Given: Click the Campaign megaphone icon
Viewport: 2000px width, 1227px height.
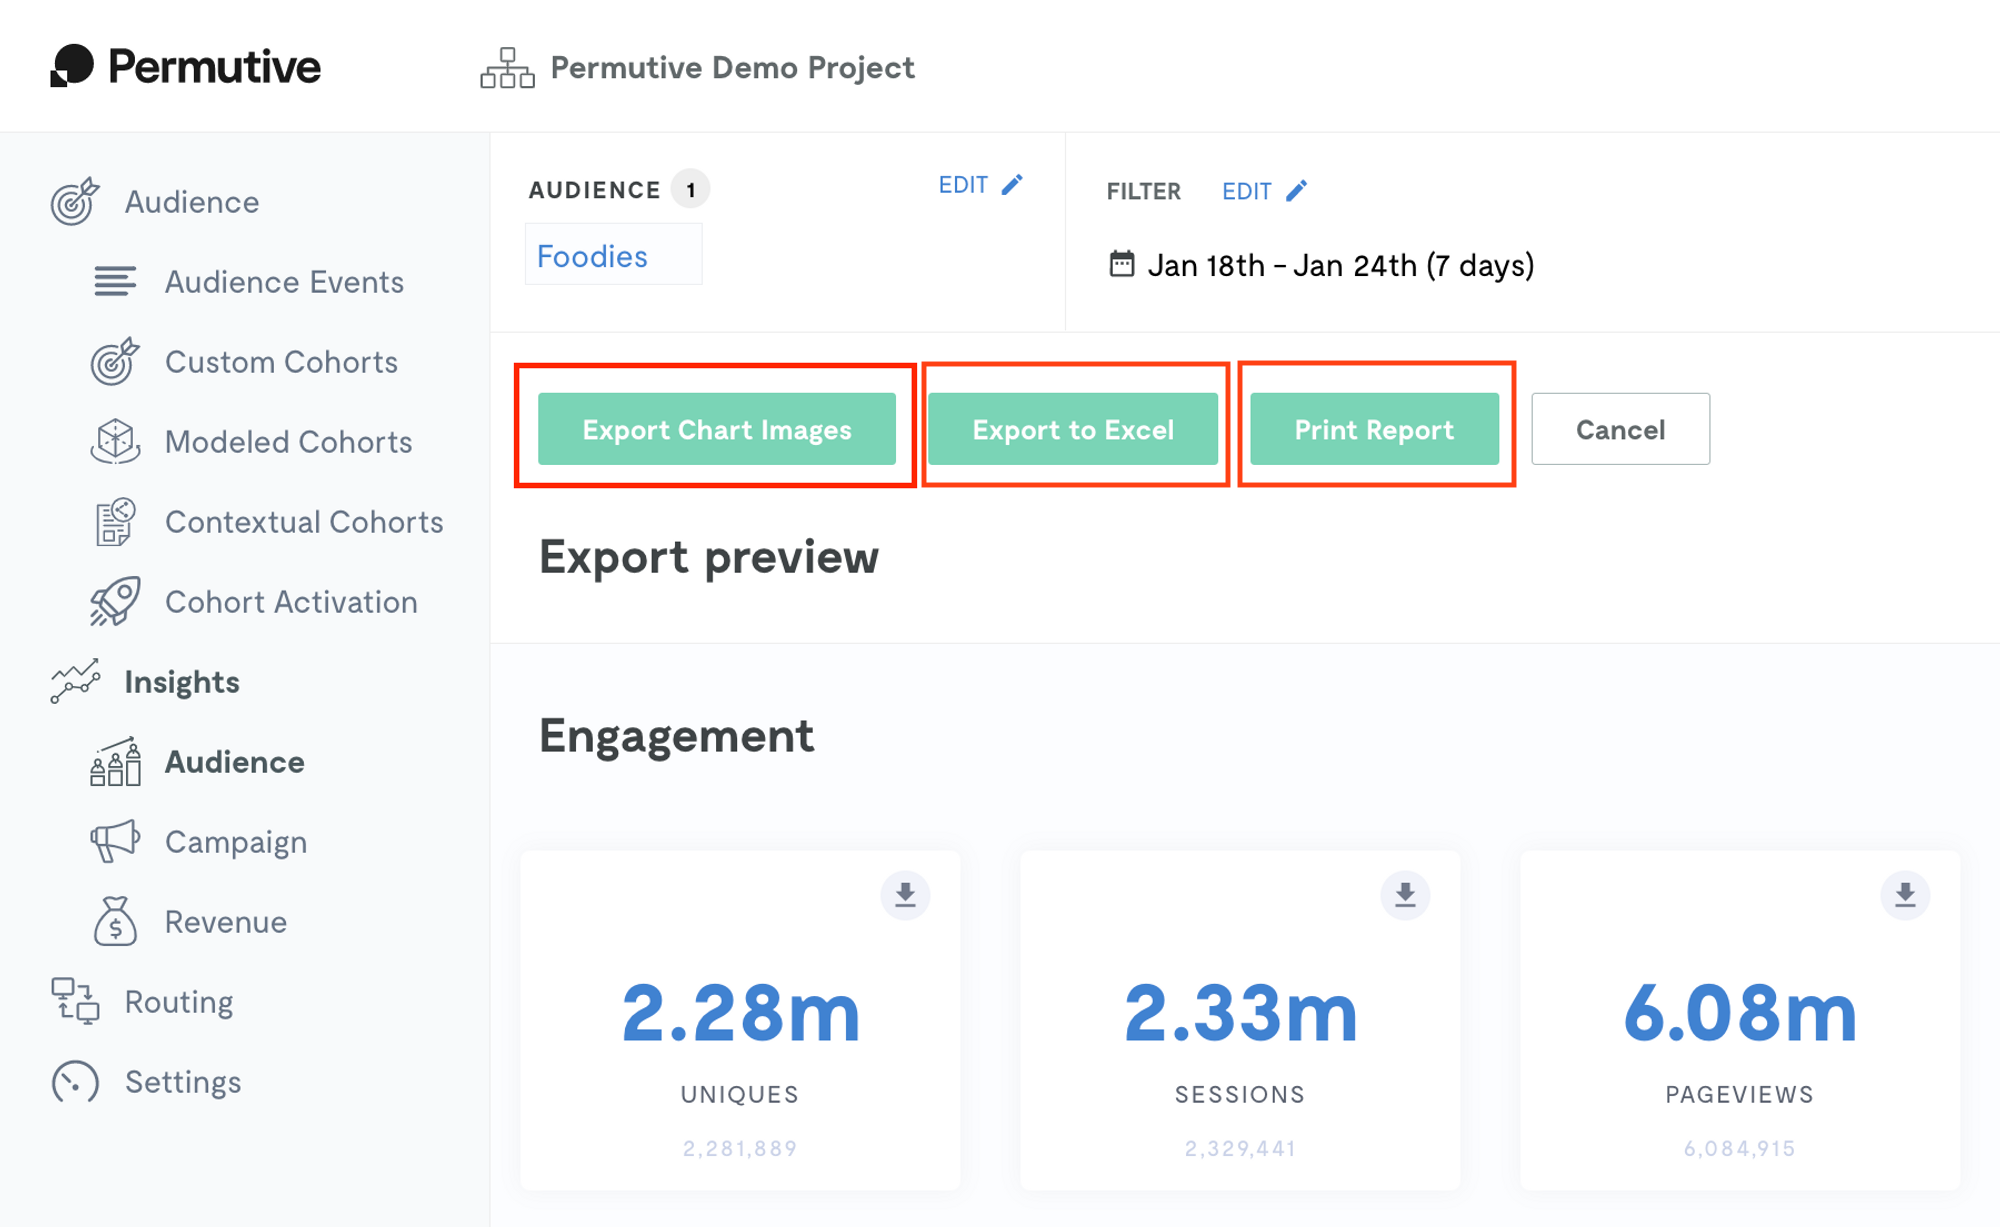Looking at the screenshot, I should pos(115,841).
